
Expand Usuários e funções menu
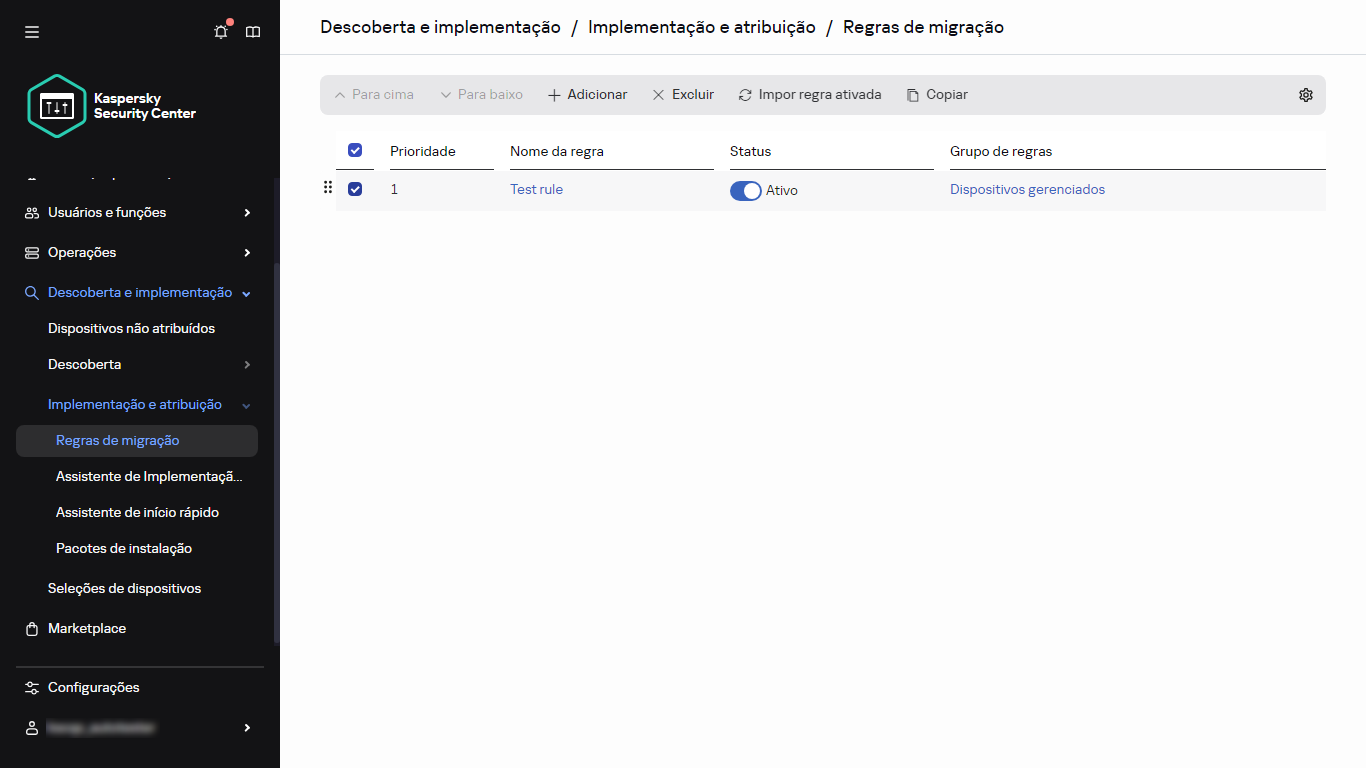247,212
